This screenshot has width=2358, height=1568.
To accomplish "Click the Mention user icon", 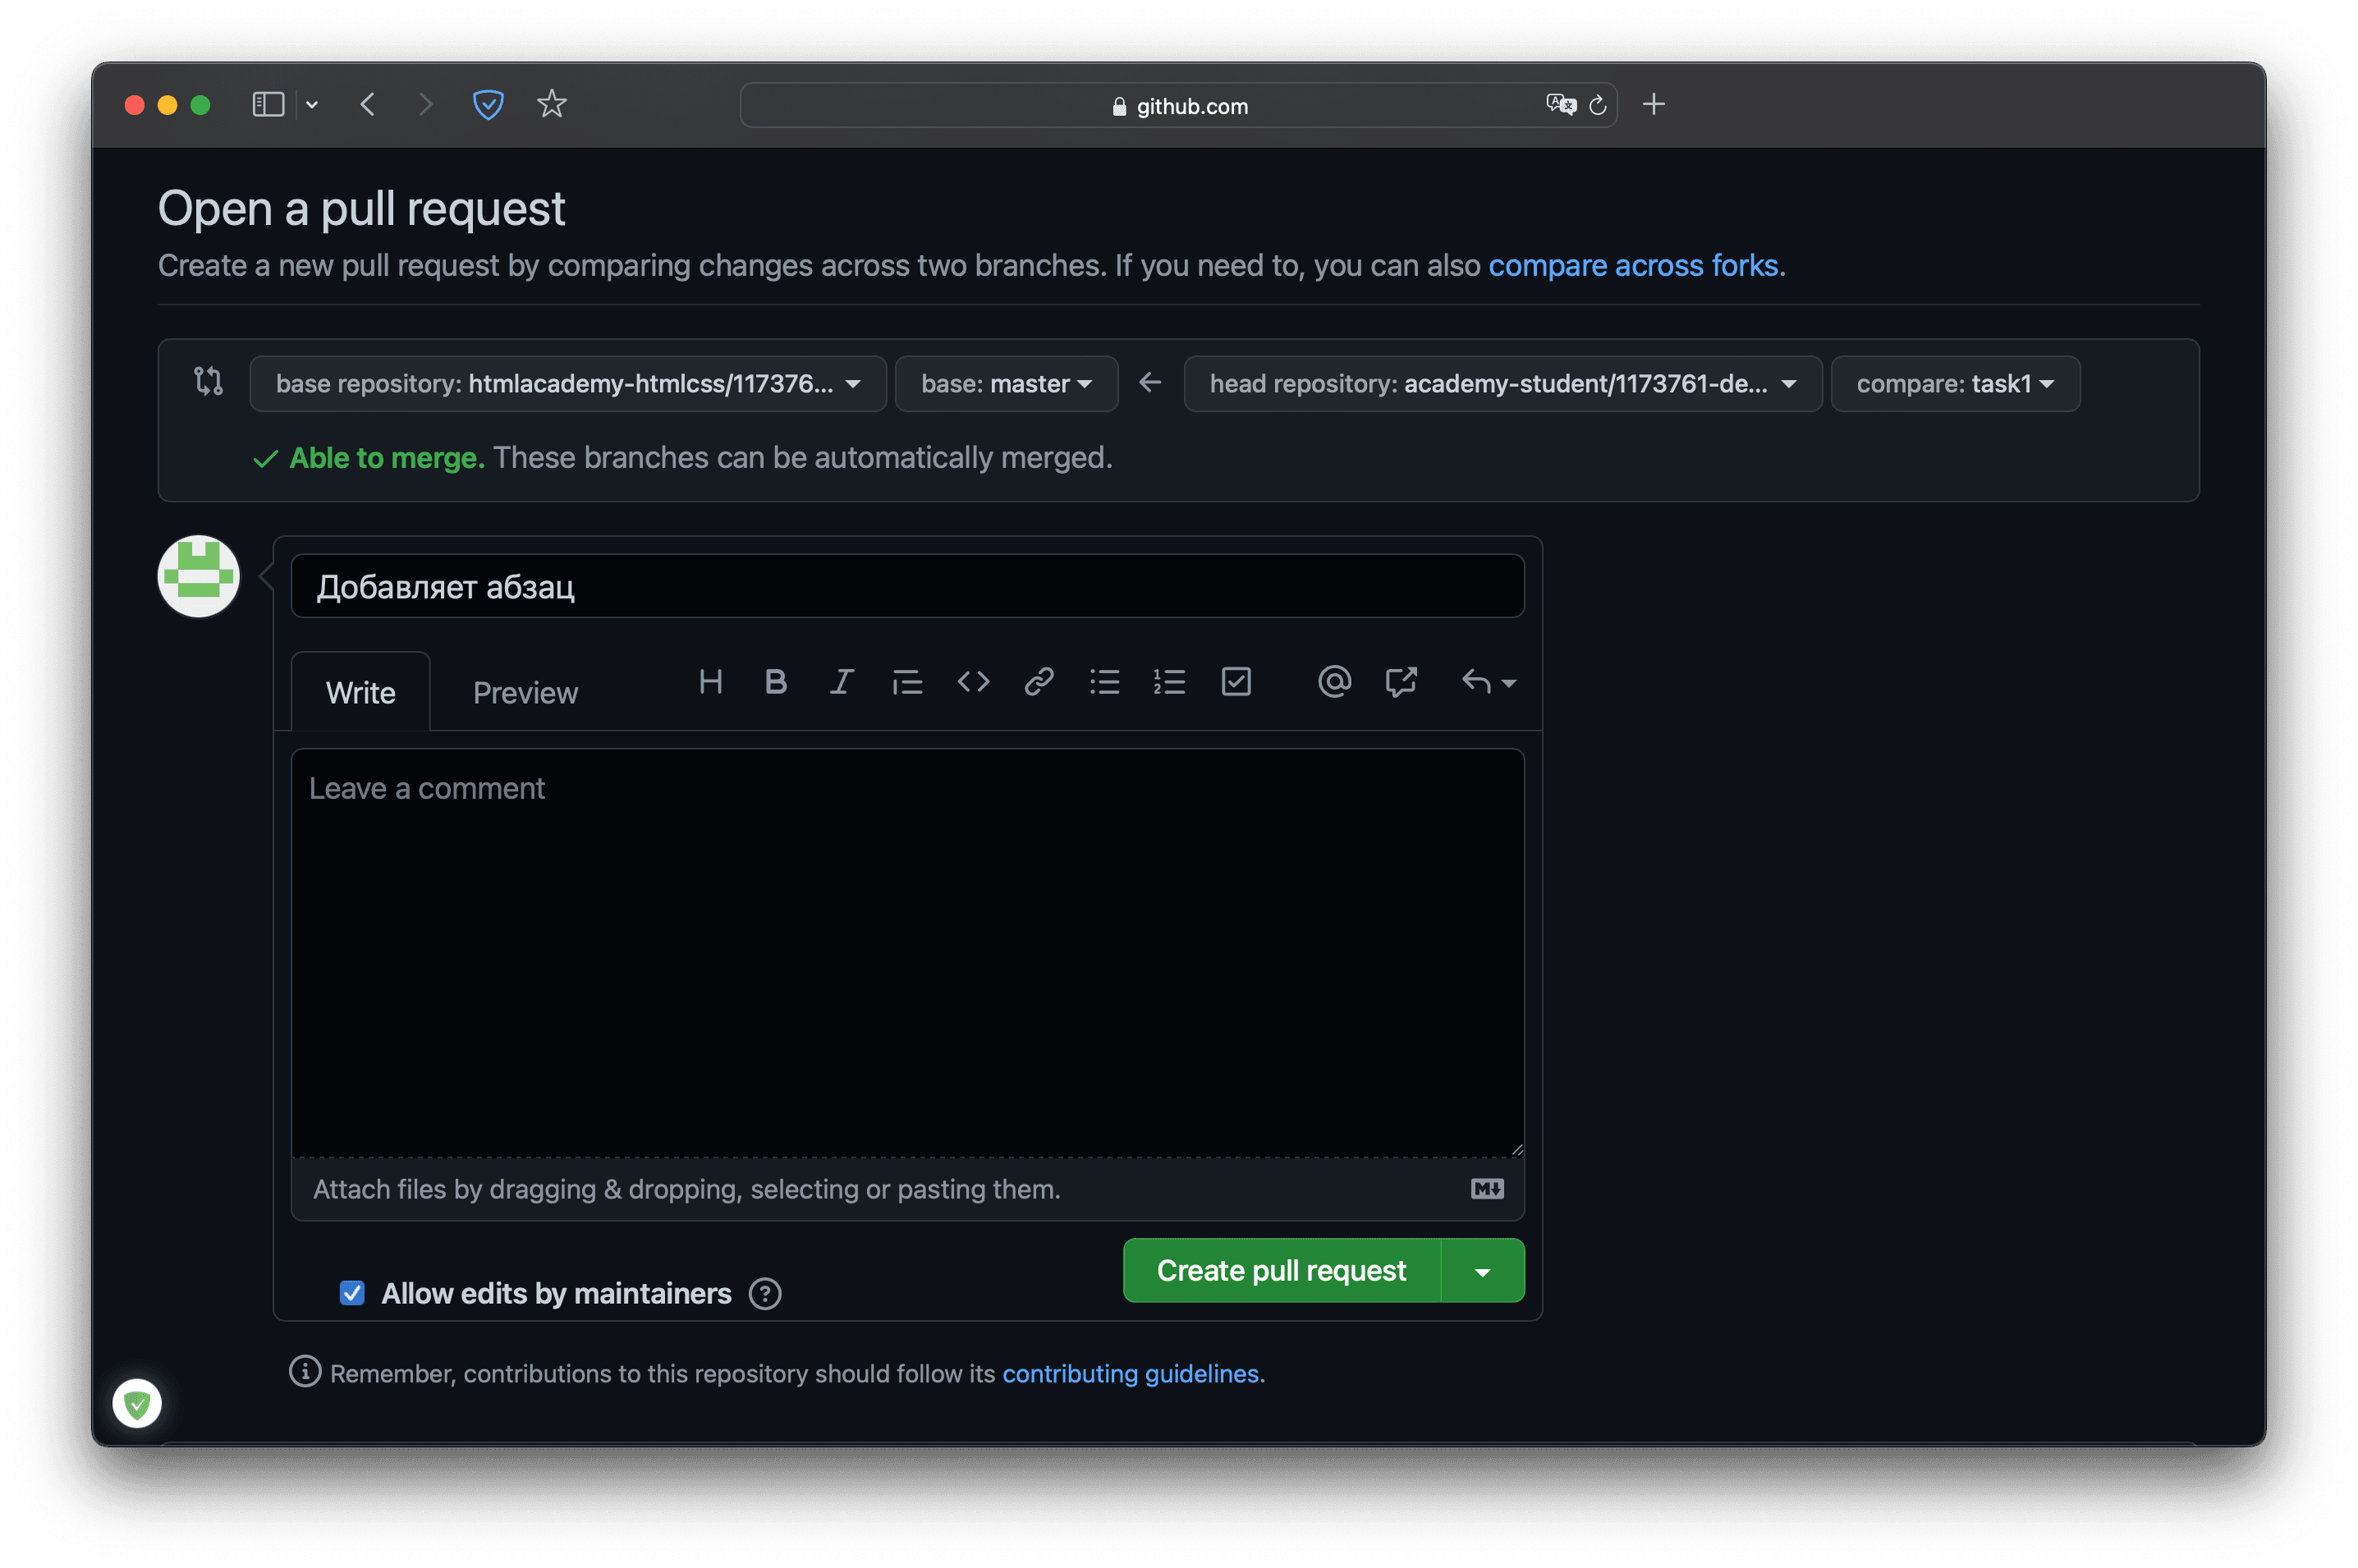I will tap(1333, 682).
